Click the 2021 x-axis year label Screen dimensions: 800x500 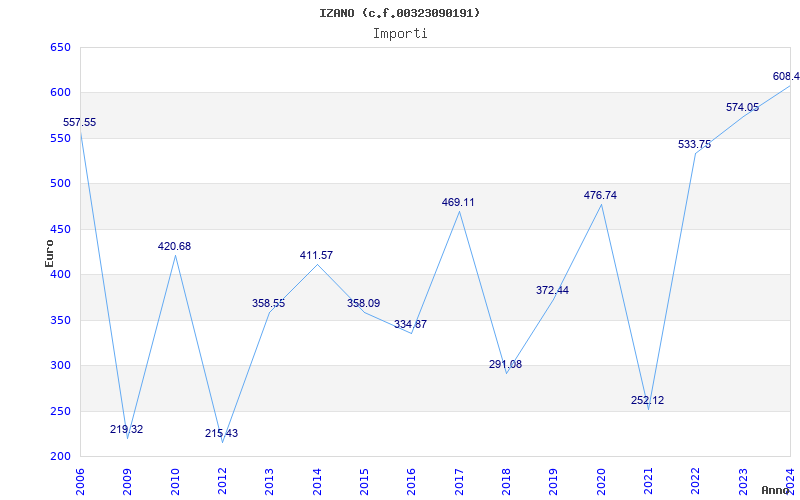click(x=648, y=482)
